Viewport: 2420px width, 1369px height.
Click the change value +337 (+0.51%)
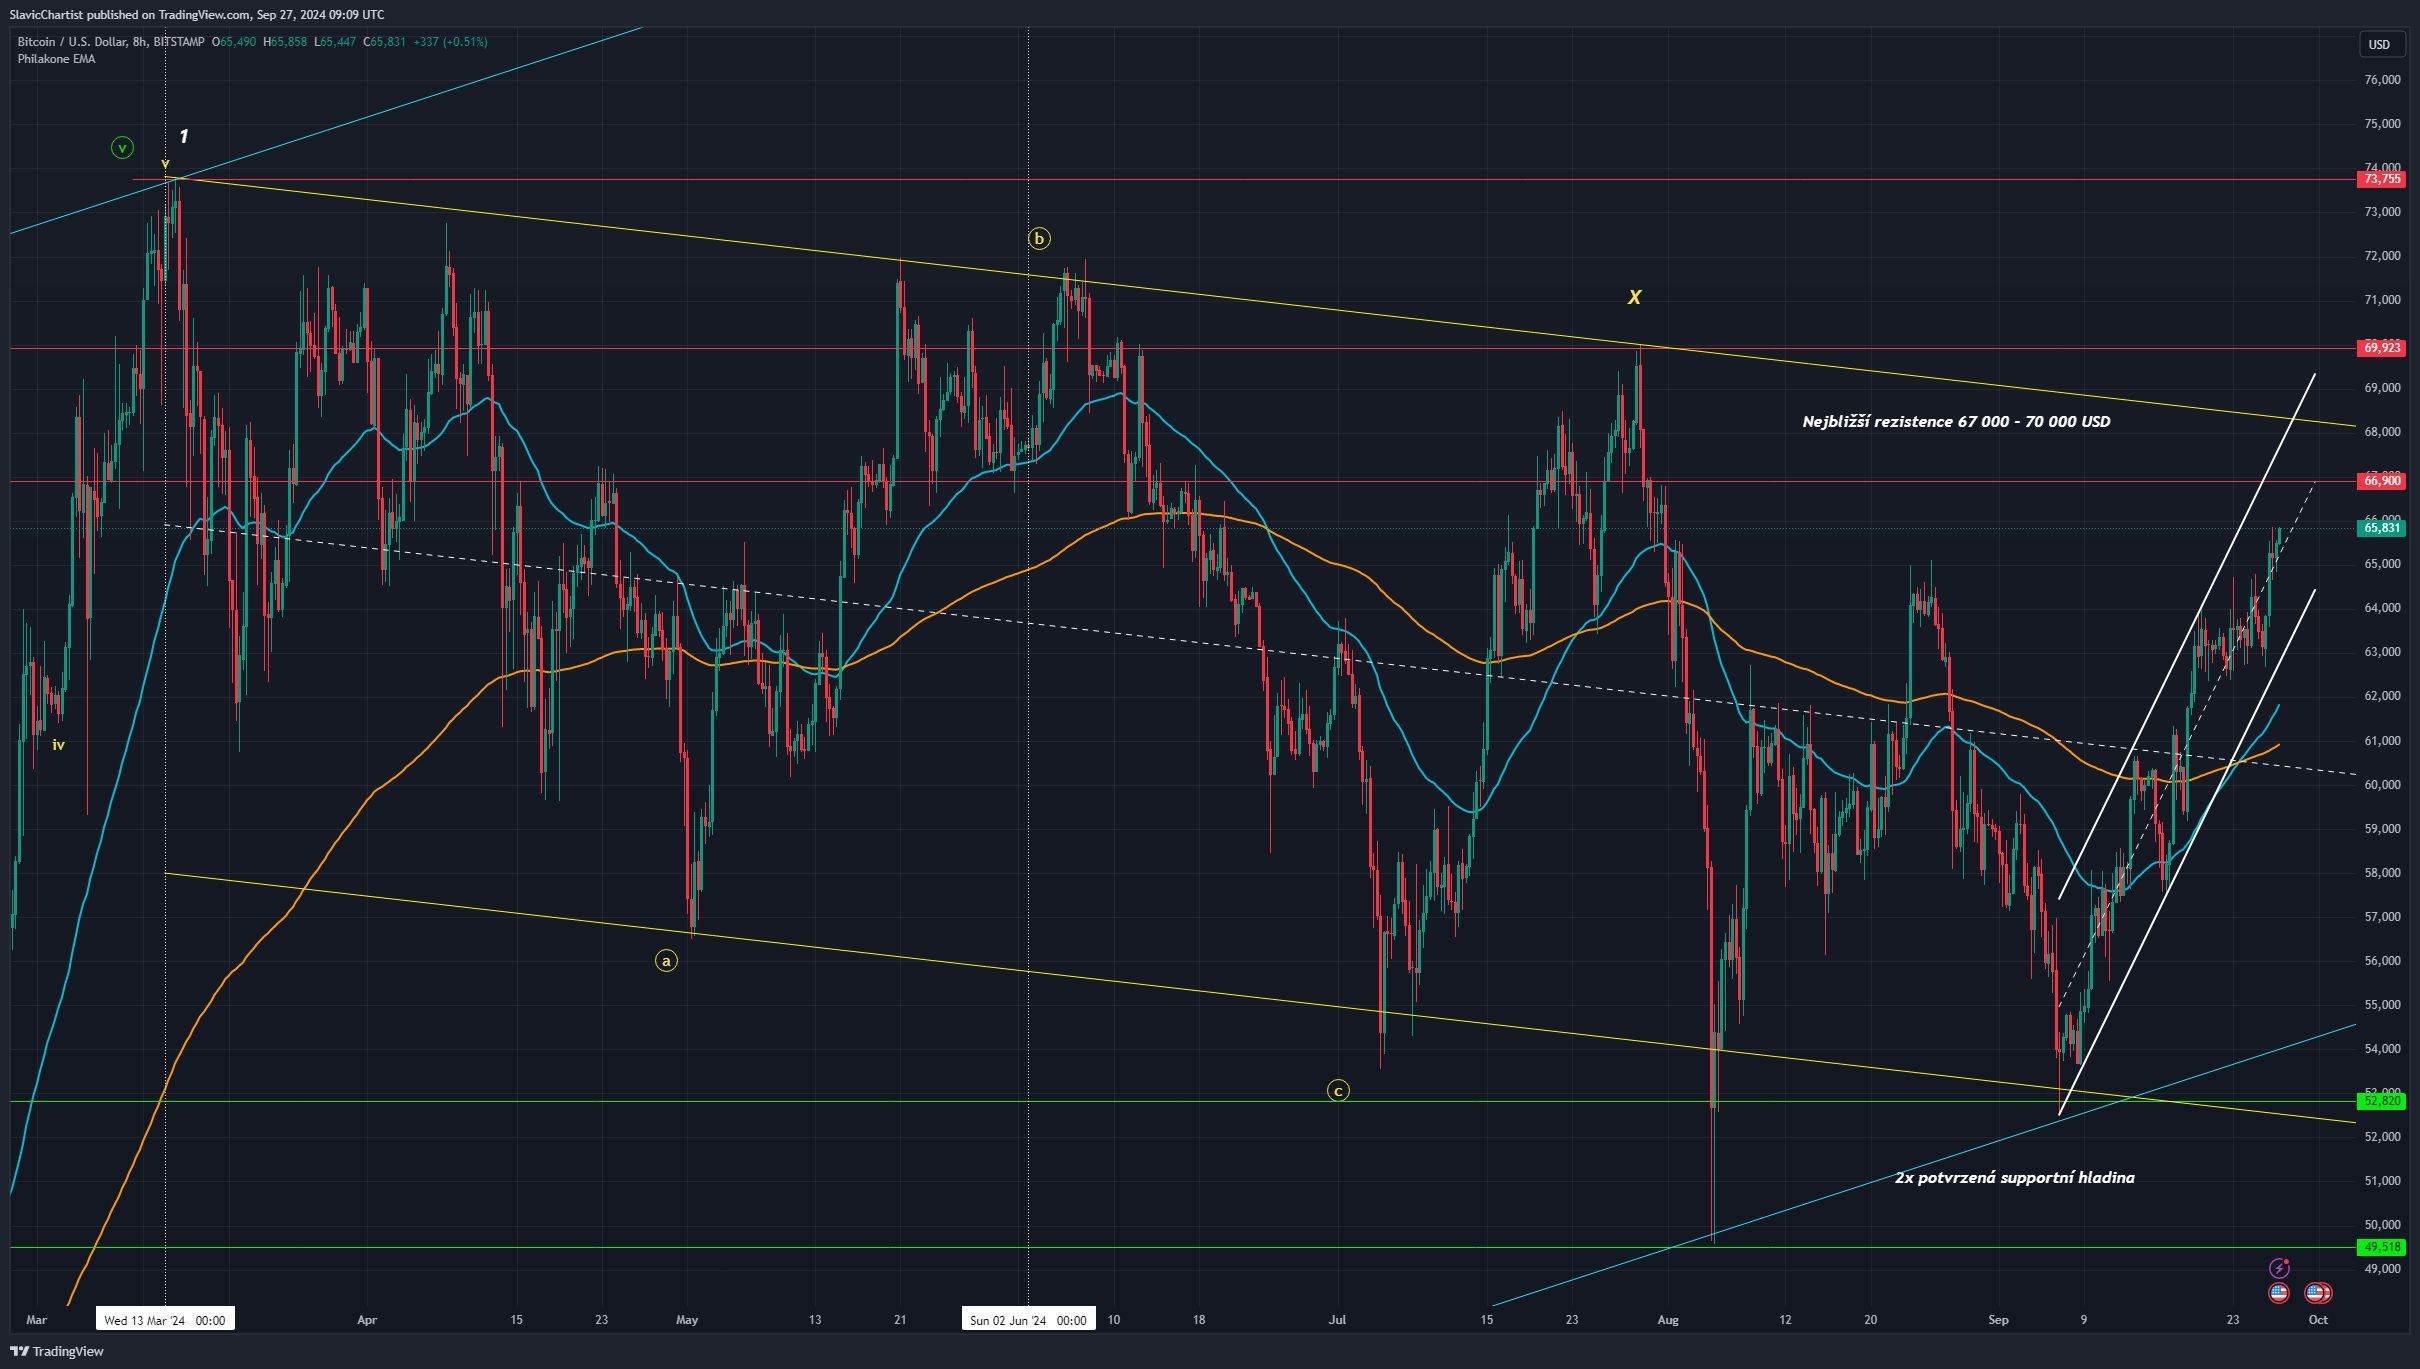point(450,42)
